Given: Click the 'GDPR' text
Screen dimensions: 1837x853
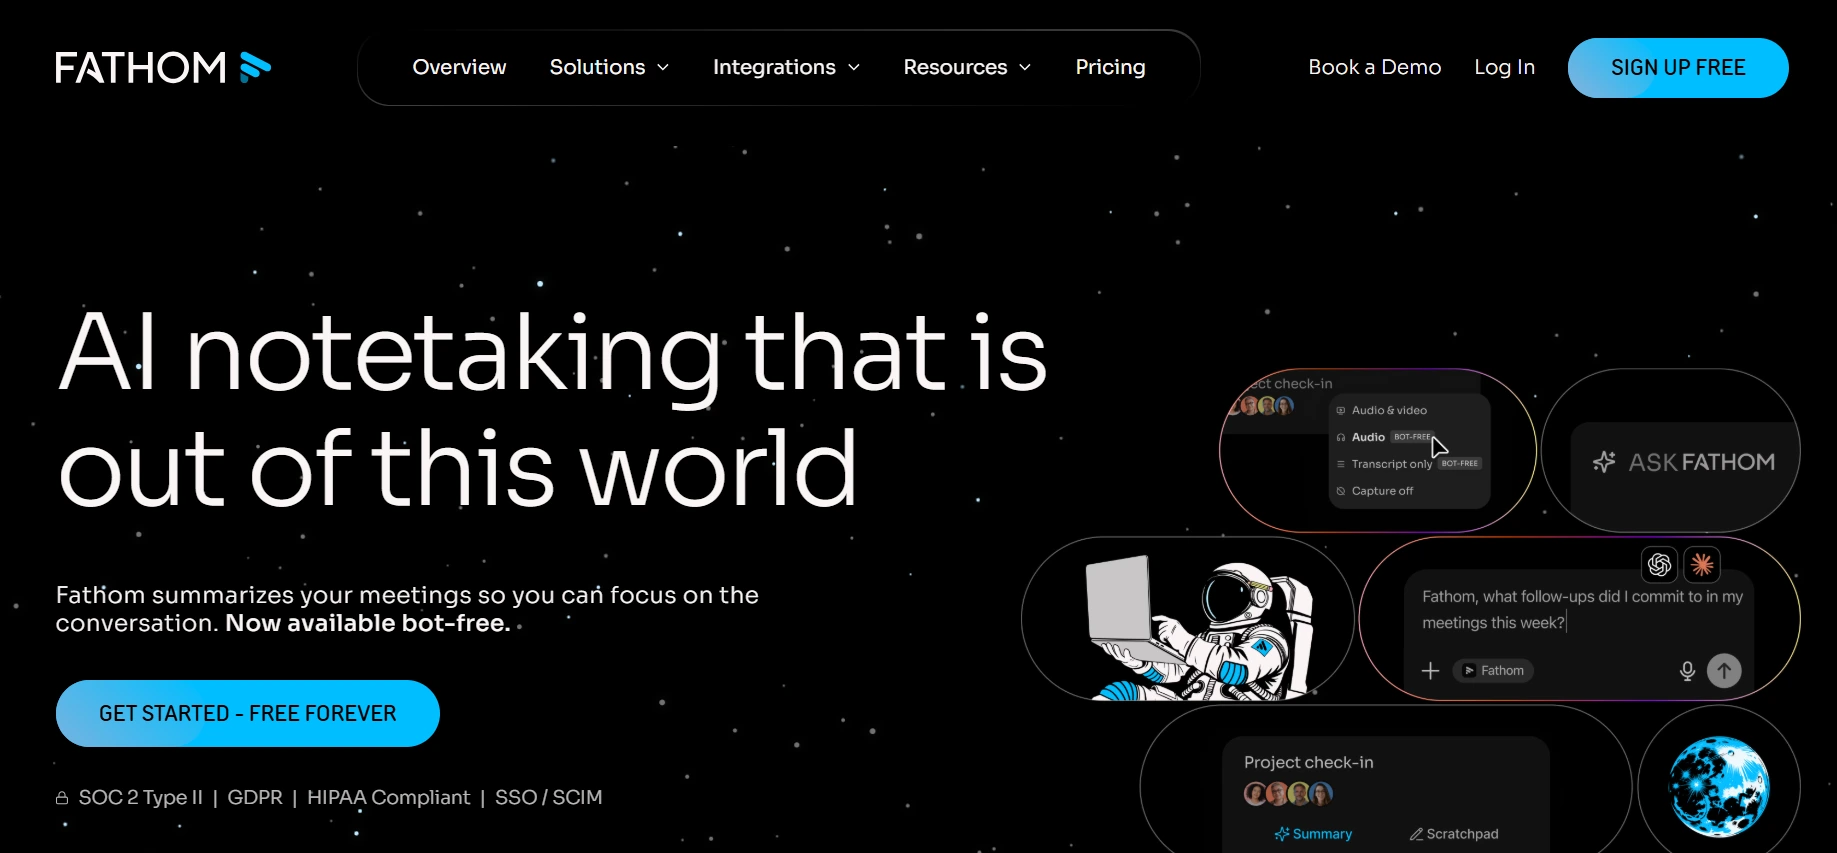Looking at the screenshot, I should (255, 797).
